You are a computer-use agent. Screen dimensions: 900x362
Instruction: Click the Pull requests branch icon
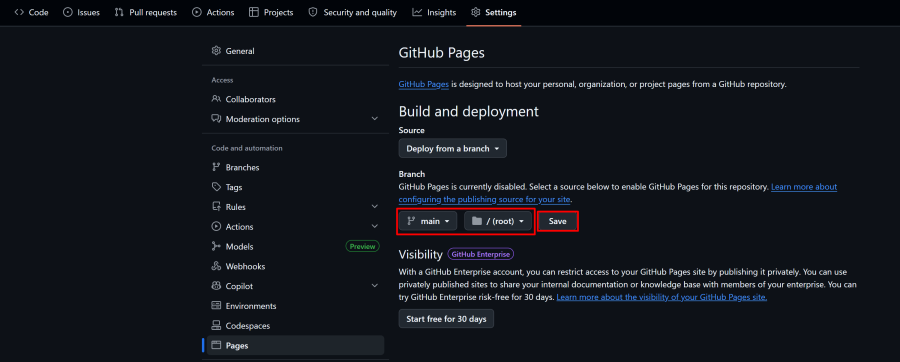click(119, 12)
